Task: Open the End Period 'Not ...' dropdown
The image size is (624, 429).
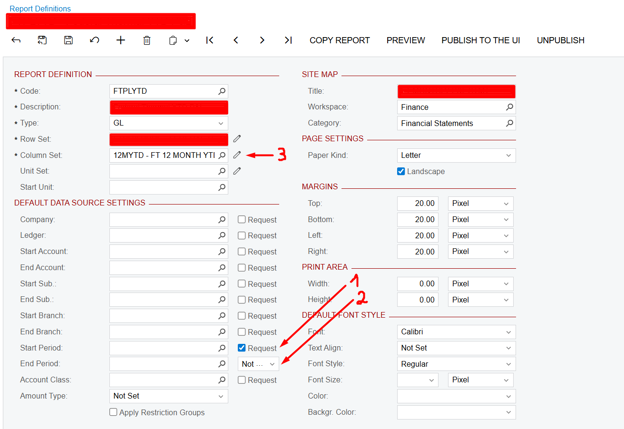Action: coord(258,364)
